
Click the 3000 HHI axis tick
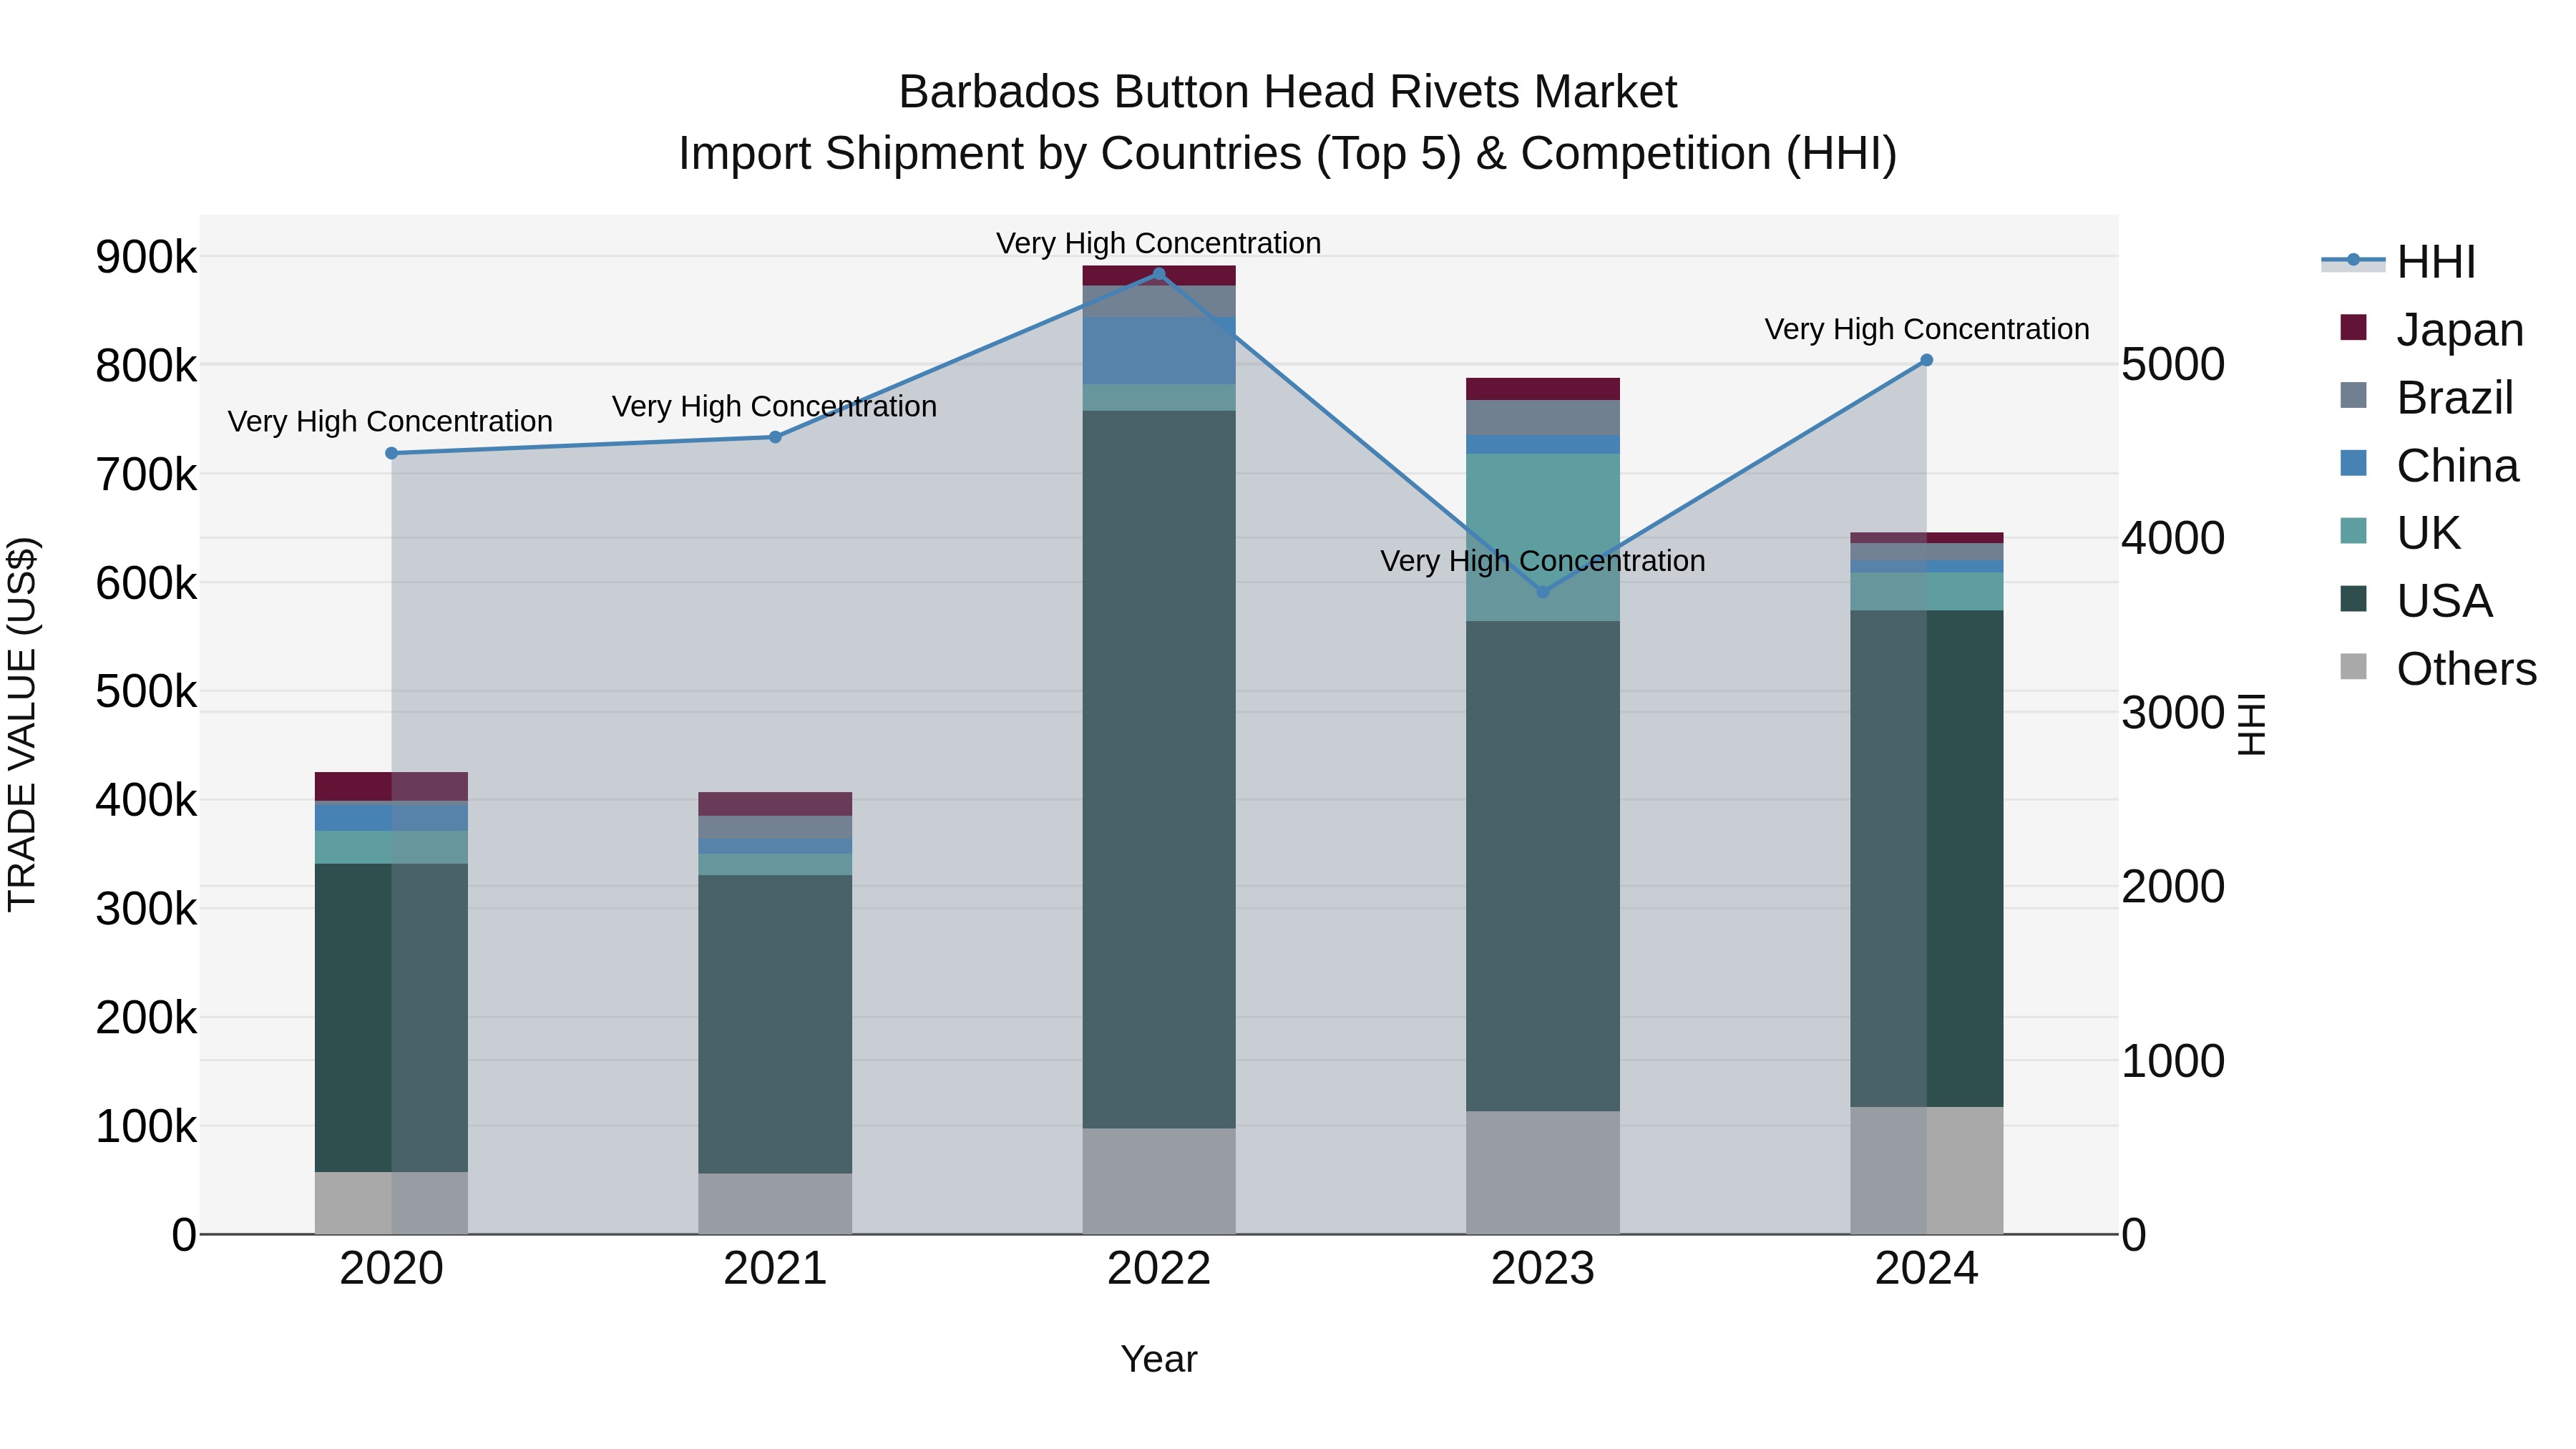point(2173,712)
